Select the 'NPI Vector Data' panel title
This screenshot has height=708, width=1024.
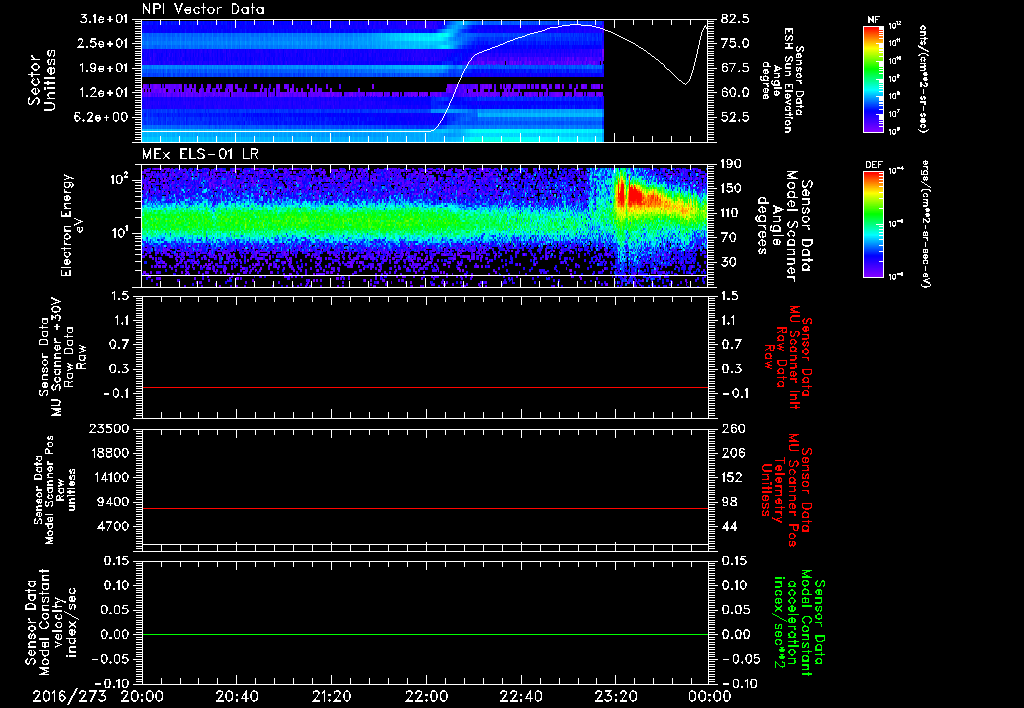coord(203,9)
